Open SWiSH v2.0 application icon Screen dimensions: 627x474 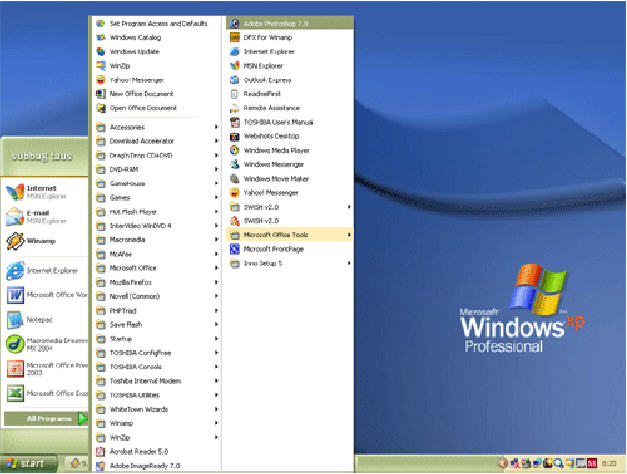coord(235,220)
